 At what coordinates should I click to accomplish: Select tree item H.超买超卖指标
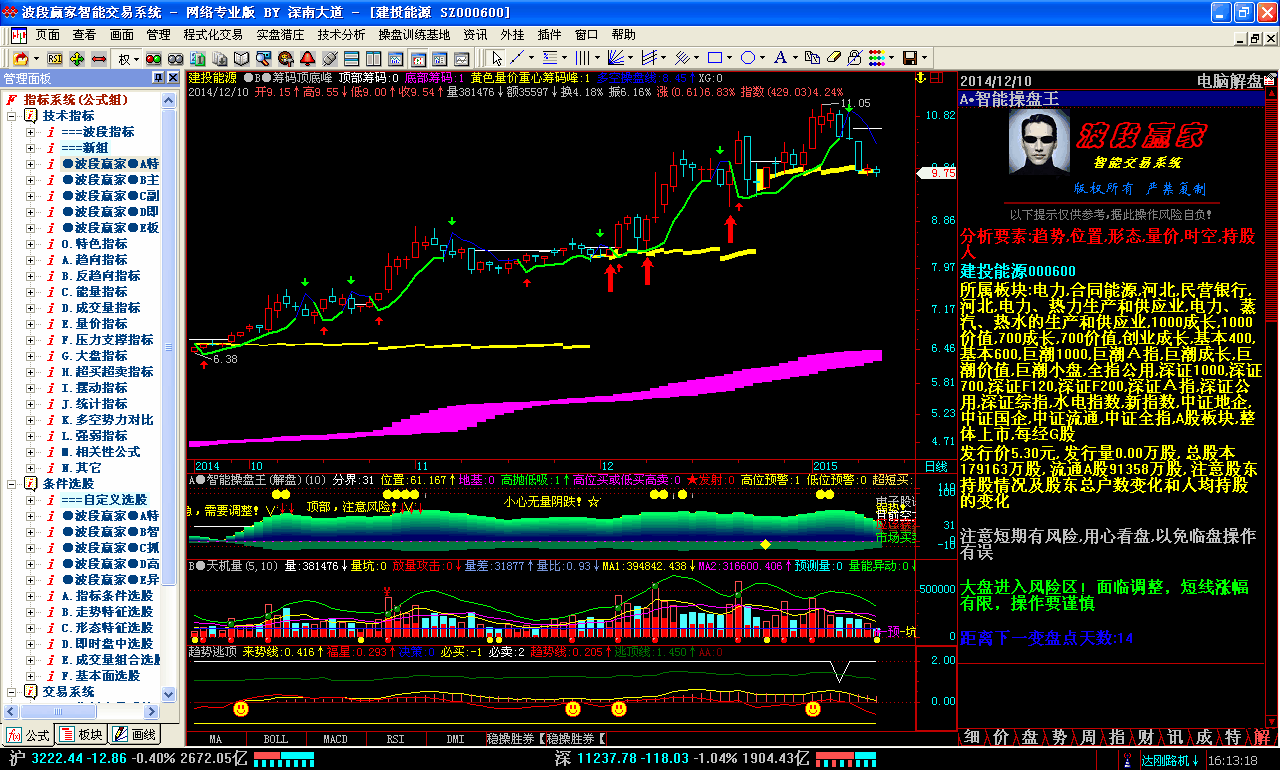click(x=108, y=372)
